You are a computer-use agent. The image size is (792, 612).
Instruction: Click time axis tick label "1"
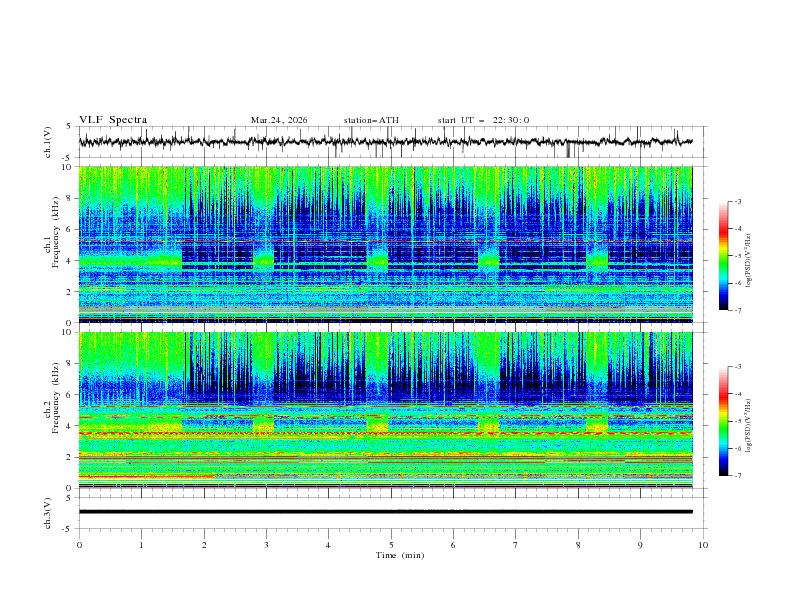tap(141, 545)
